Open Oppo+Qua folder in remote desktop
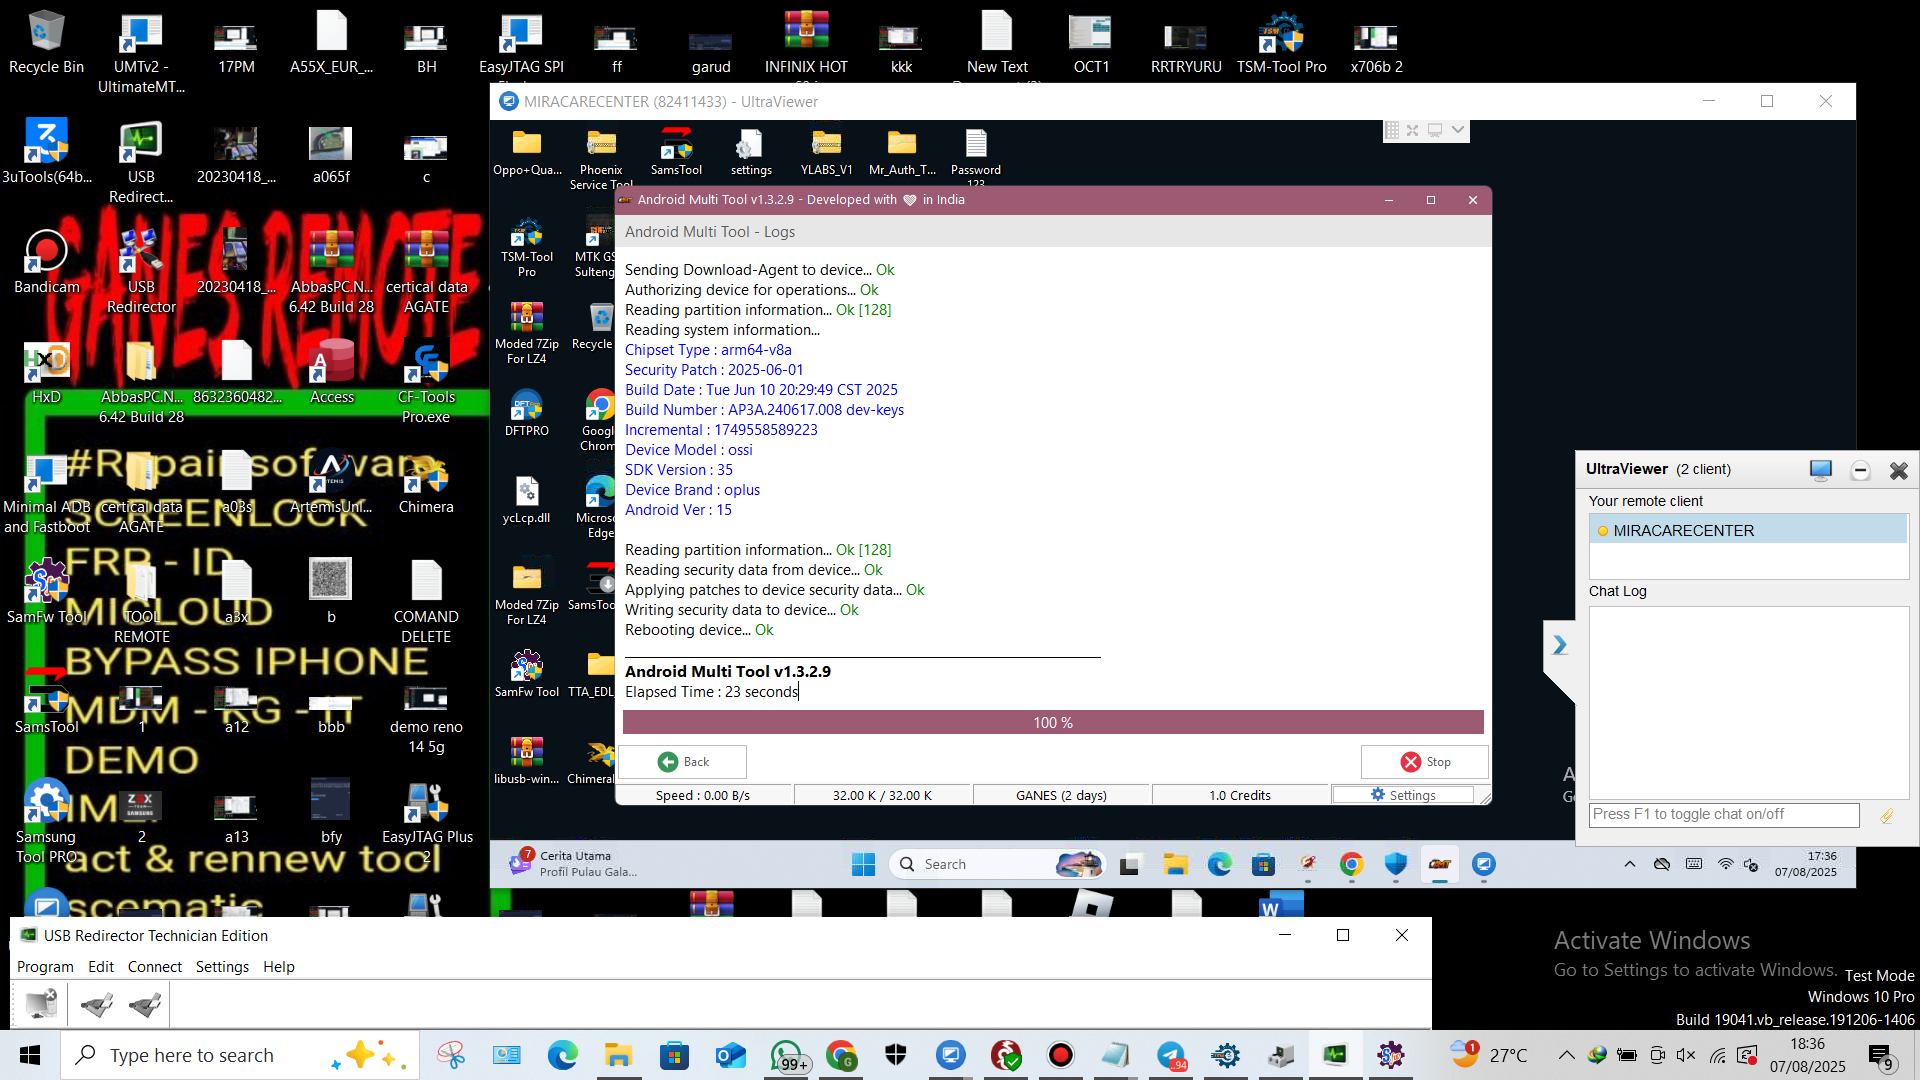This screenshot has width=1920, height=1080. point(527,153)
